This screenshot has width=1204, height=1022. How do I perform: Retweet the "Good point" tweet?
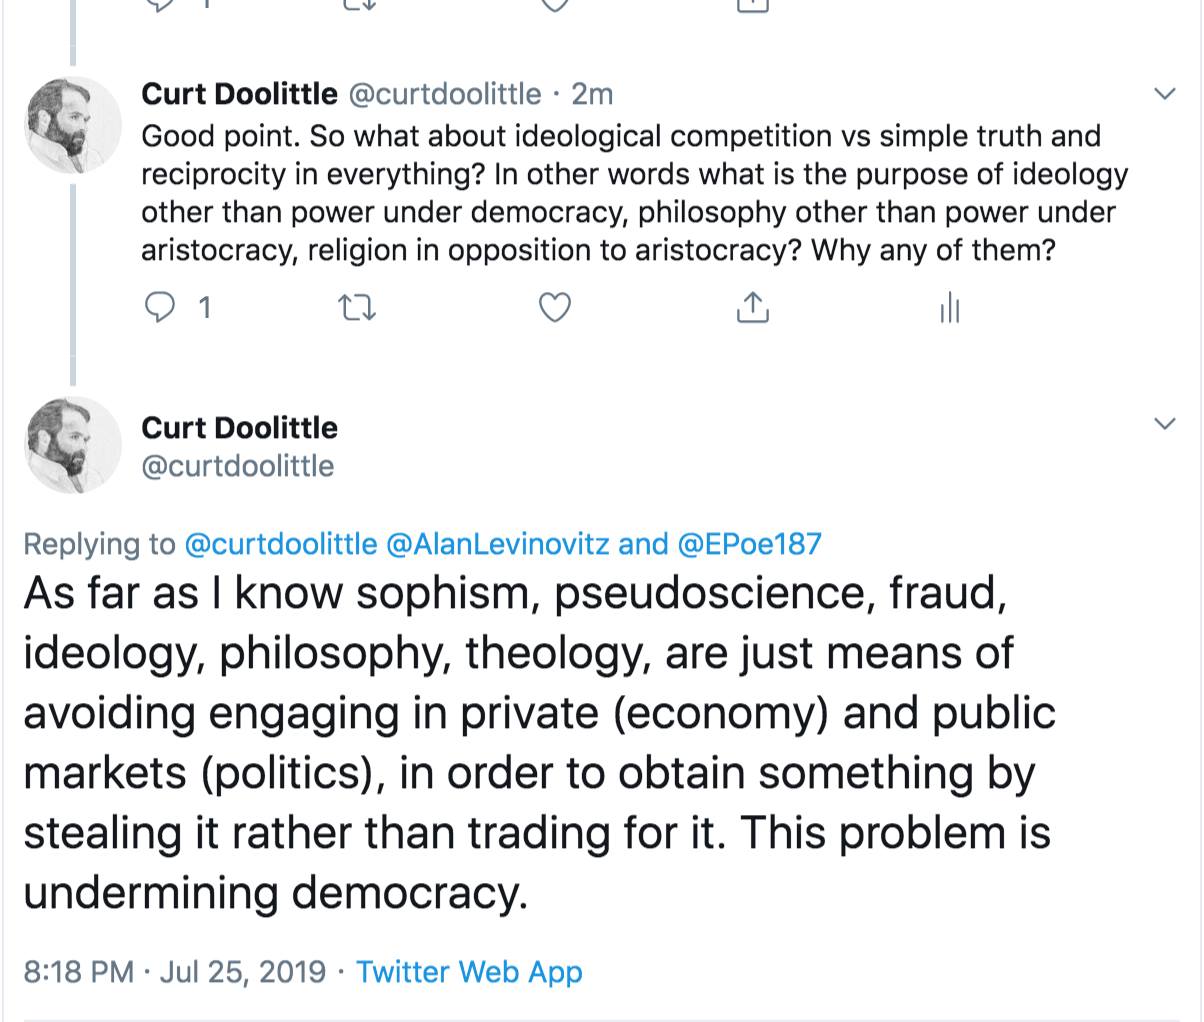coord(357,309)
